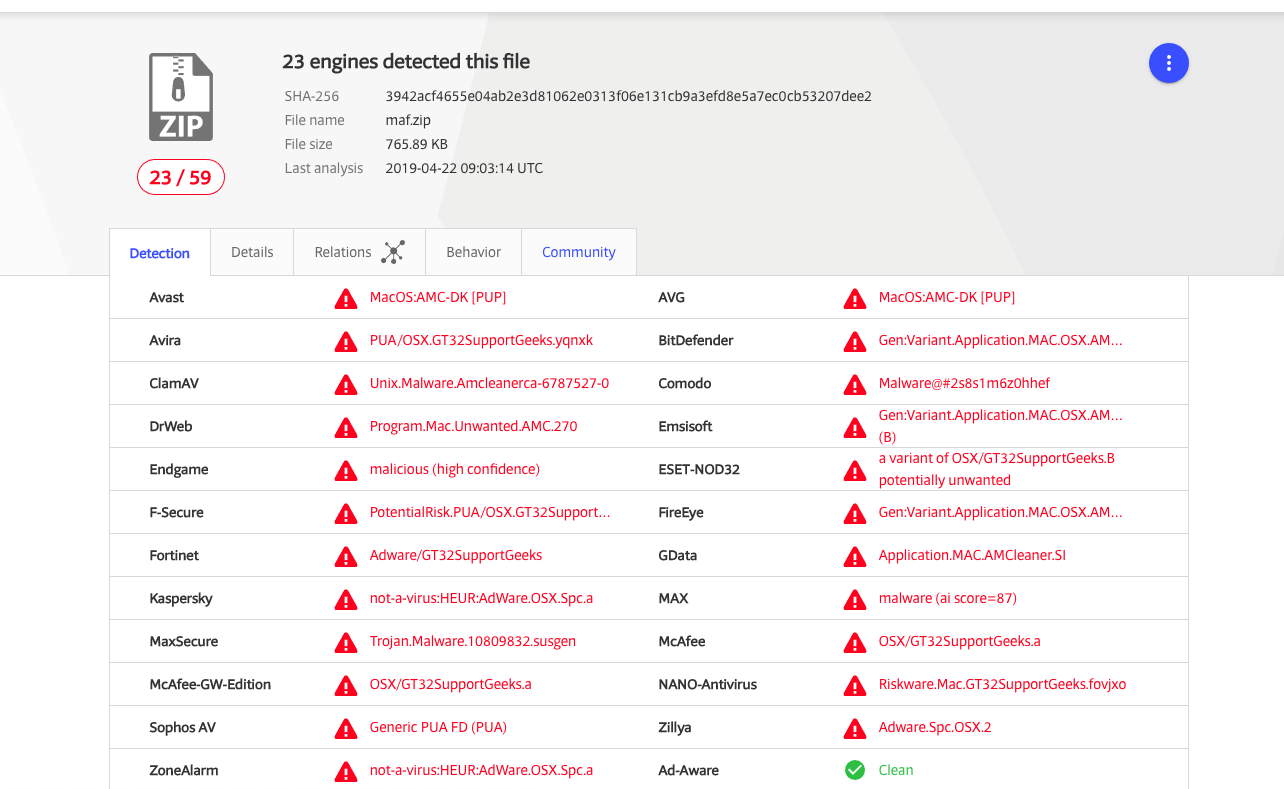The height and width of the screenshot is (789, 1284).
Task: Open the three-dot options menu button
Action: pos(1168,63)
